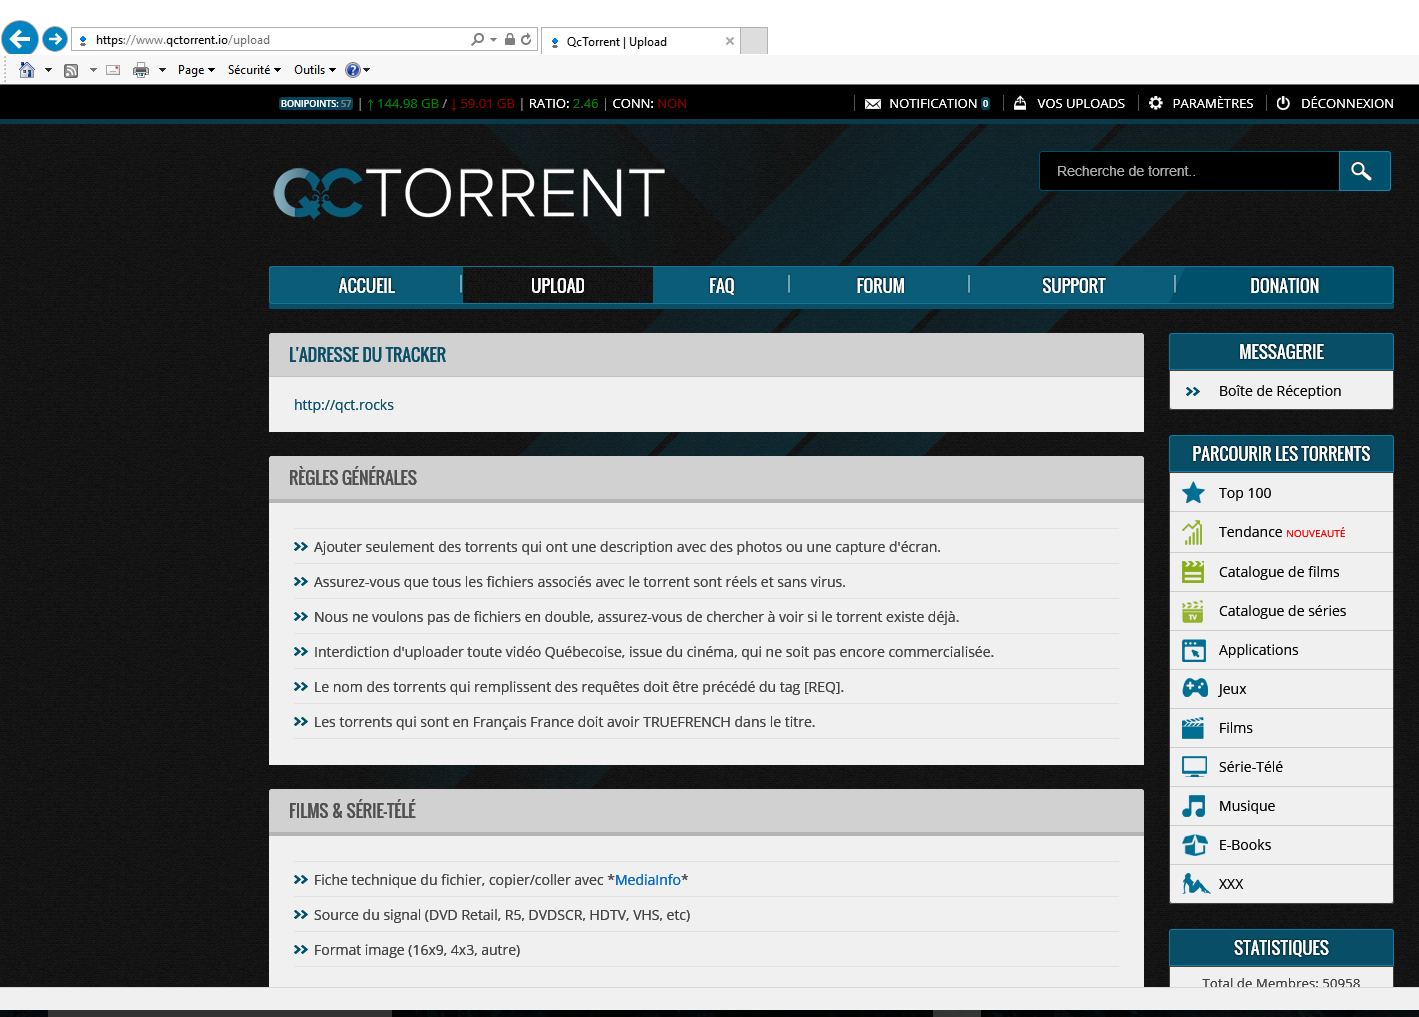Screen dimensions: 1419x1017
Task: Click the rule mentioning TRUEFRENCH in the title
Action: tap(564, 722)
